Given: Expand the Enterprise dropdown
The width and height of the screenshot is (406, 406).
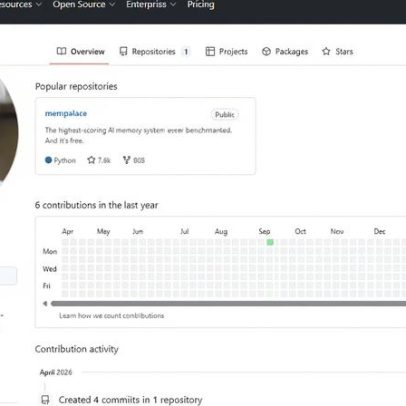Looking at the screenshot, I should [x=151, y=5].
